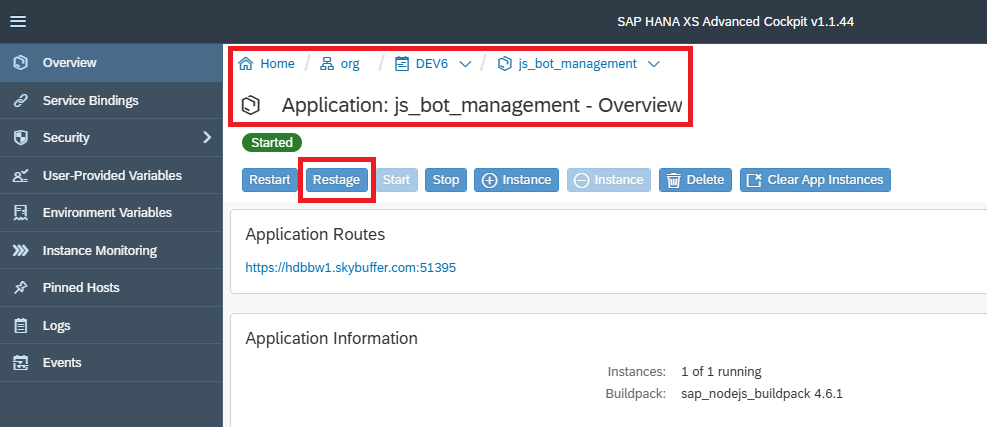Click the Service Bindings chain-link icon
Screen dimensions: 987x427
21,101
